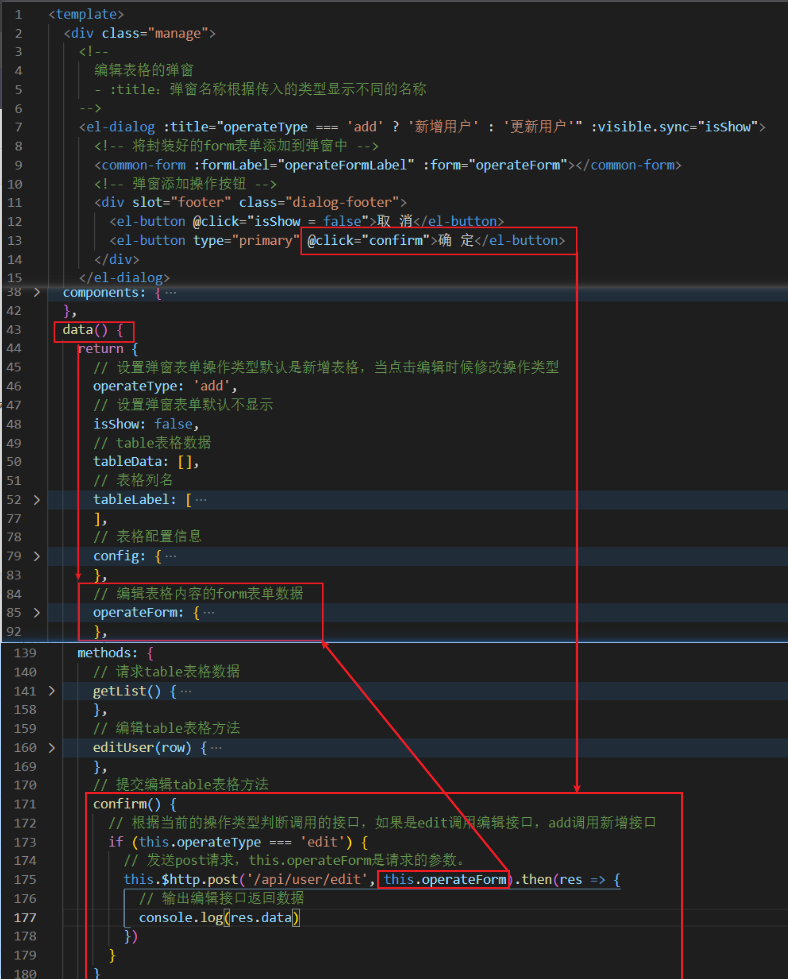Click the '/api/user/edit' string

click(x=308, y=880)
